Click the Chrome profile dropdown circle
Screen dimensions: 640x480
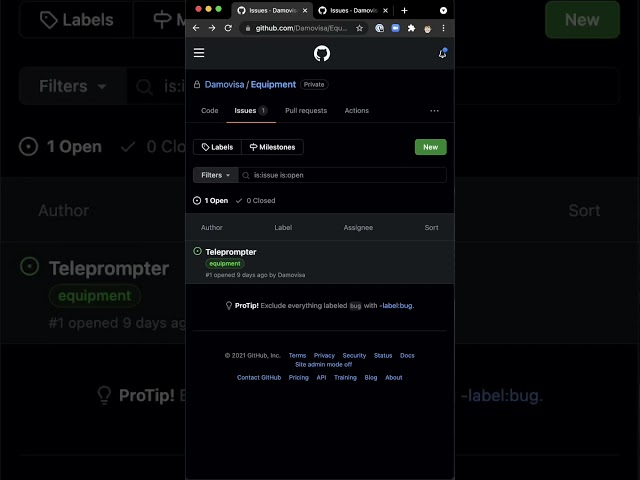coord(443,11)
